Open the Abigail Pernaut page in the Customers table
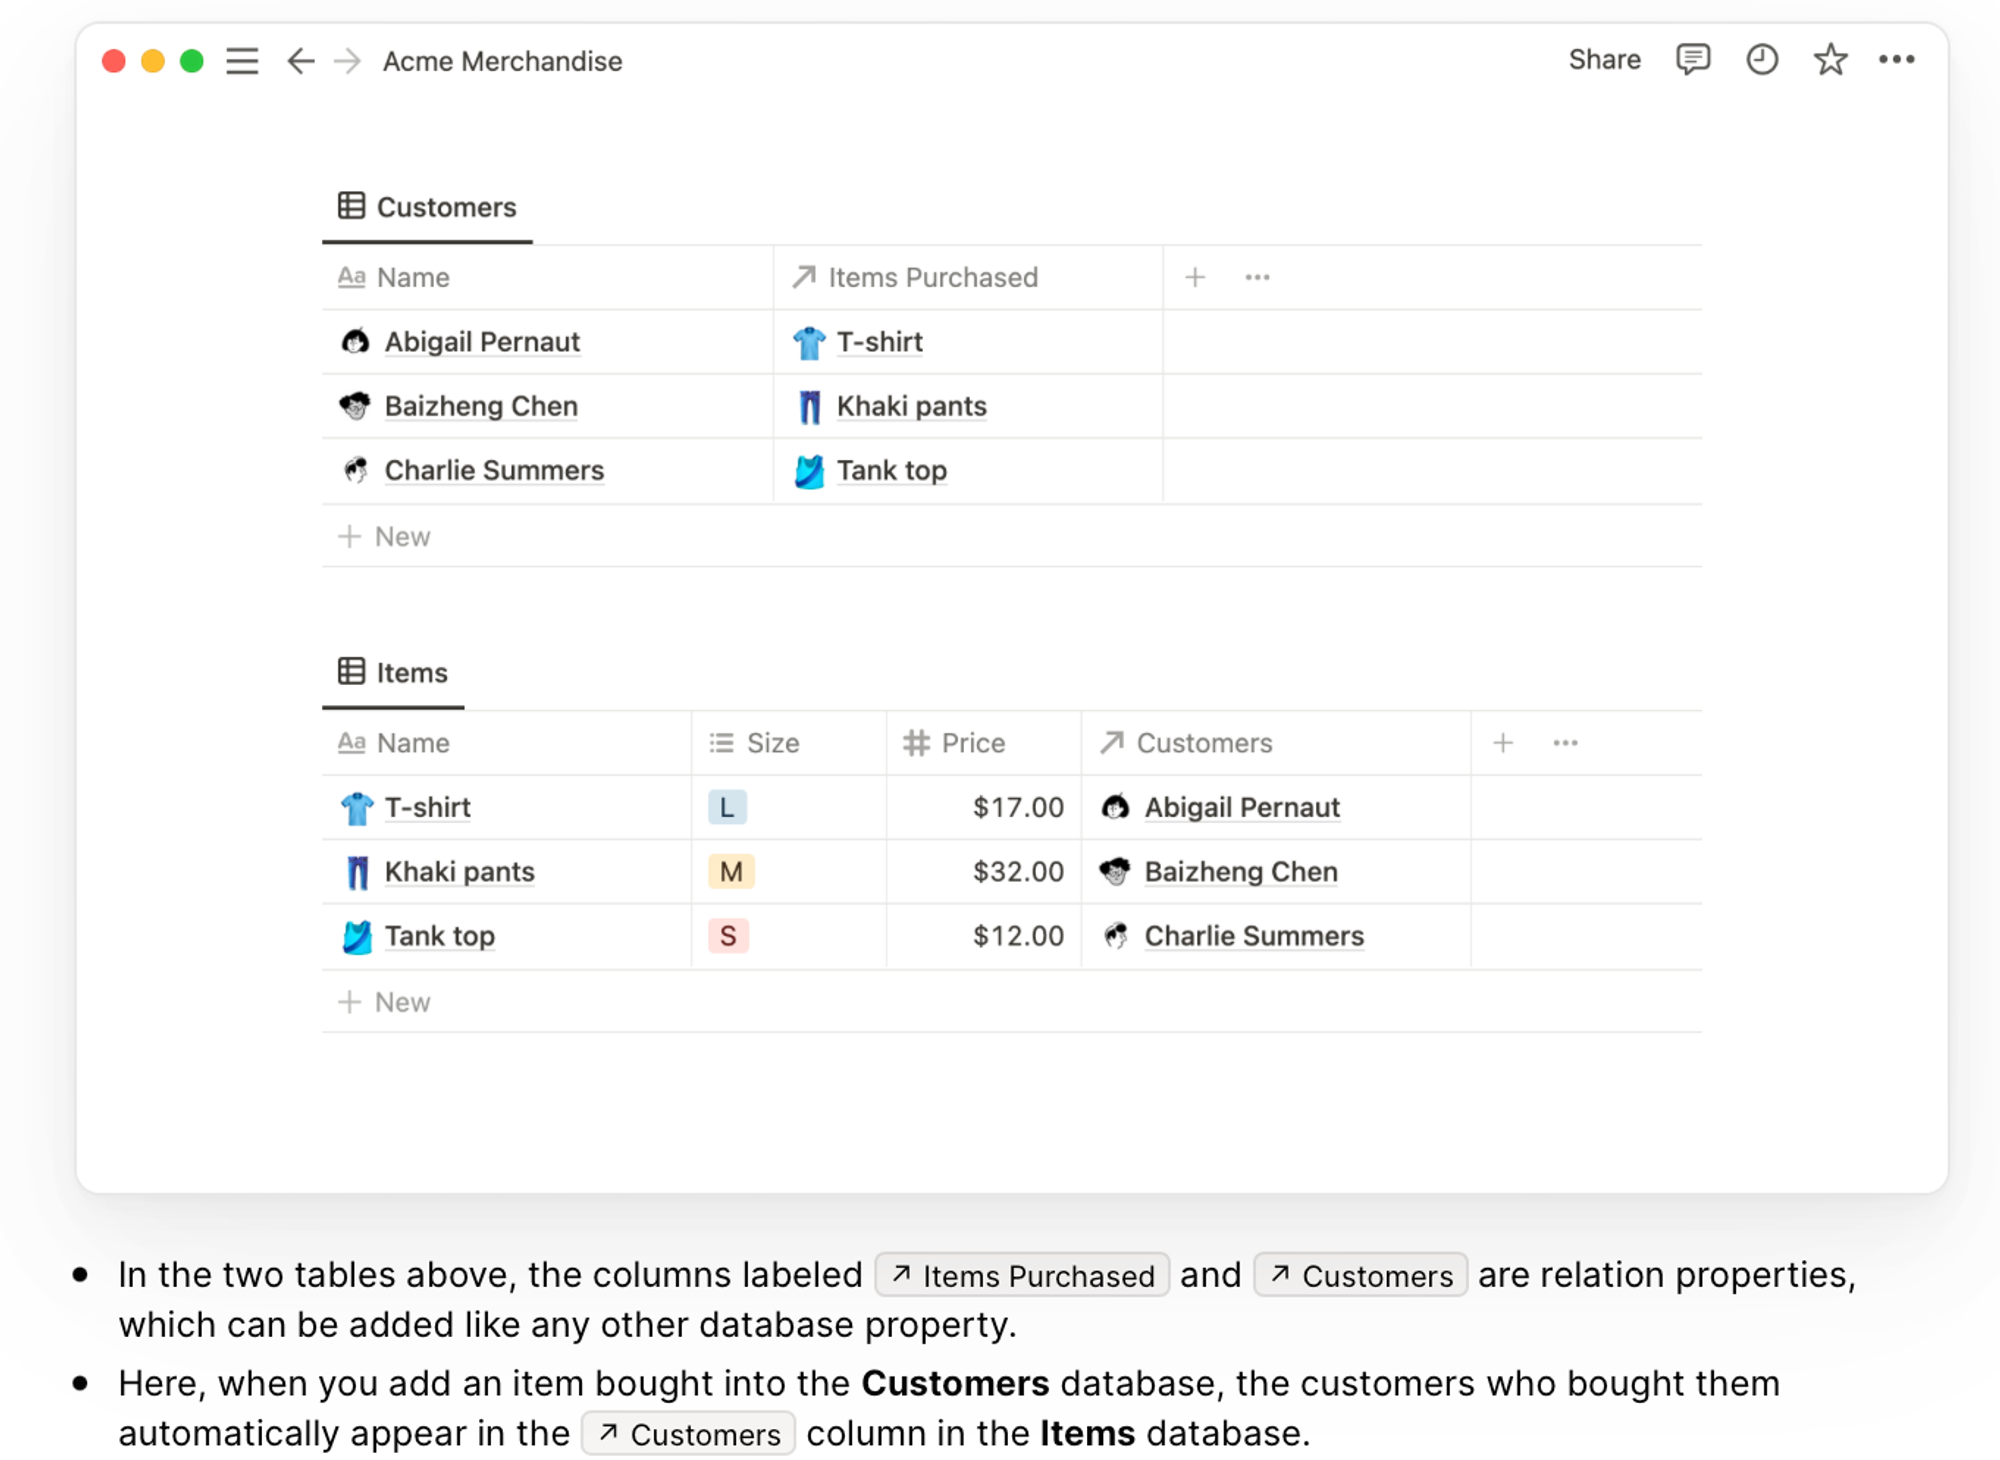Image resolution: width=2000 pixels, height=1460 pixels. tap(482, 342)
